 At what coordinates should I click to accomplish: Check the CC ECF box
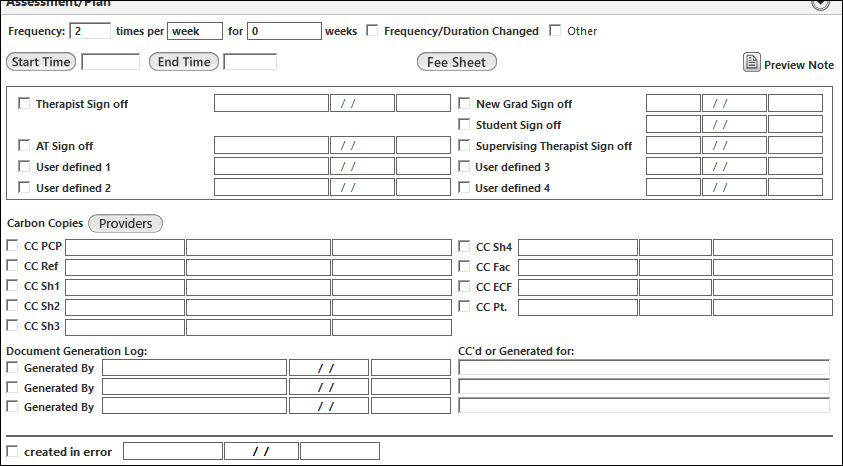click(x=464, y=286)
